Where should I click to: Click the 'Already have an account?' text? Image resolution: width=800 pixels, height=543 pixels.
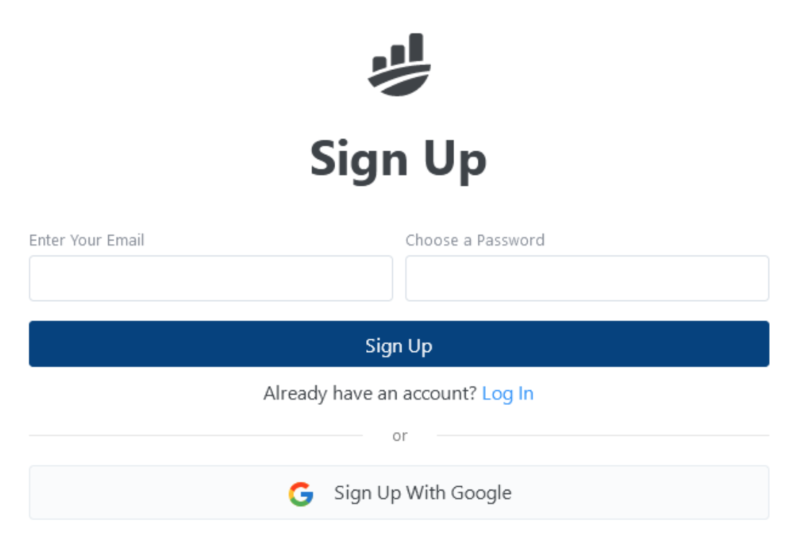370,393
